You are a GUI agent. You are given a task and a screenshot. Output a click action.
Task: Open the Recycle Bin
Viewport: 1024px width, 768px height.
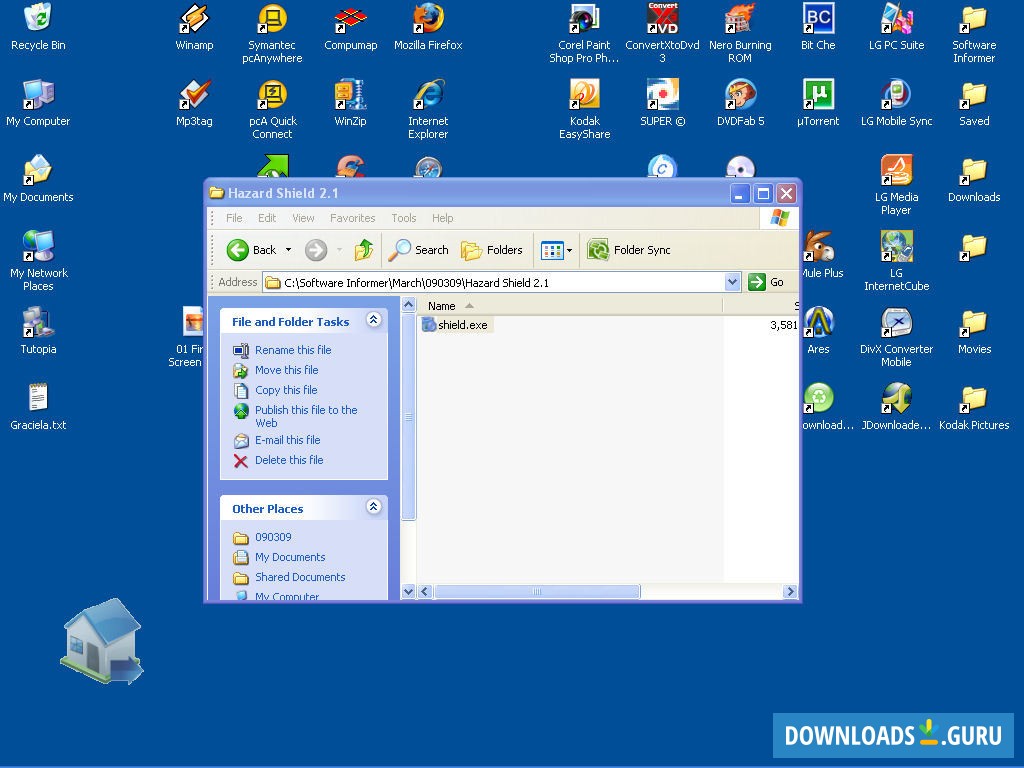pyautogui.click(x=37, y=20)
